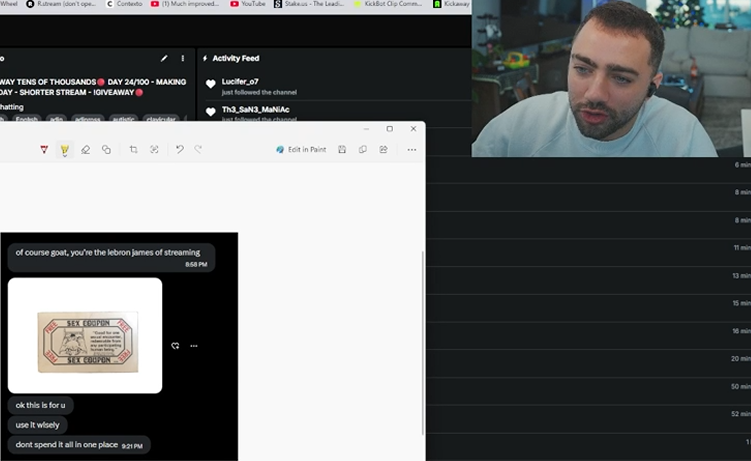Click the lebron james of streaming message
The width and height of the screenshot is (751, 461).
pyautogui.click(x=111, y=257)
